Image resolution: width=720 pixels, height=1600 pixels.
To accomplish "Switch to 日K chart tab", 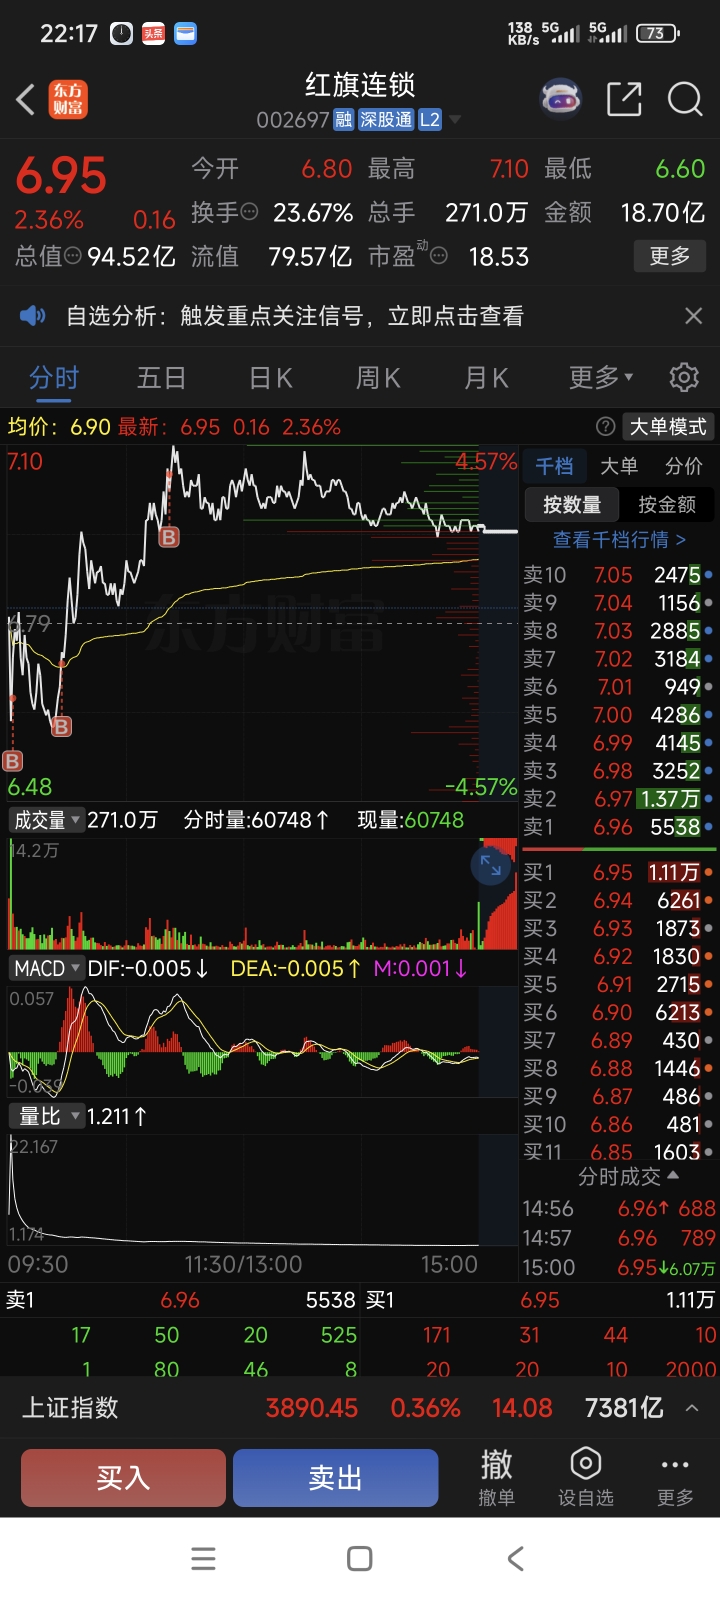I will pos(270,377).
